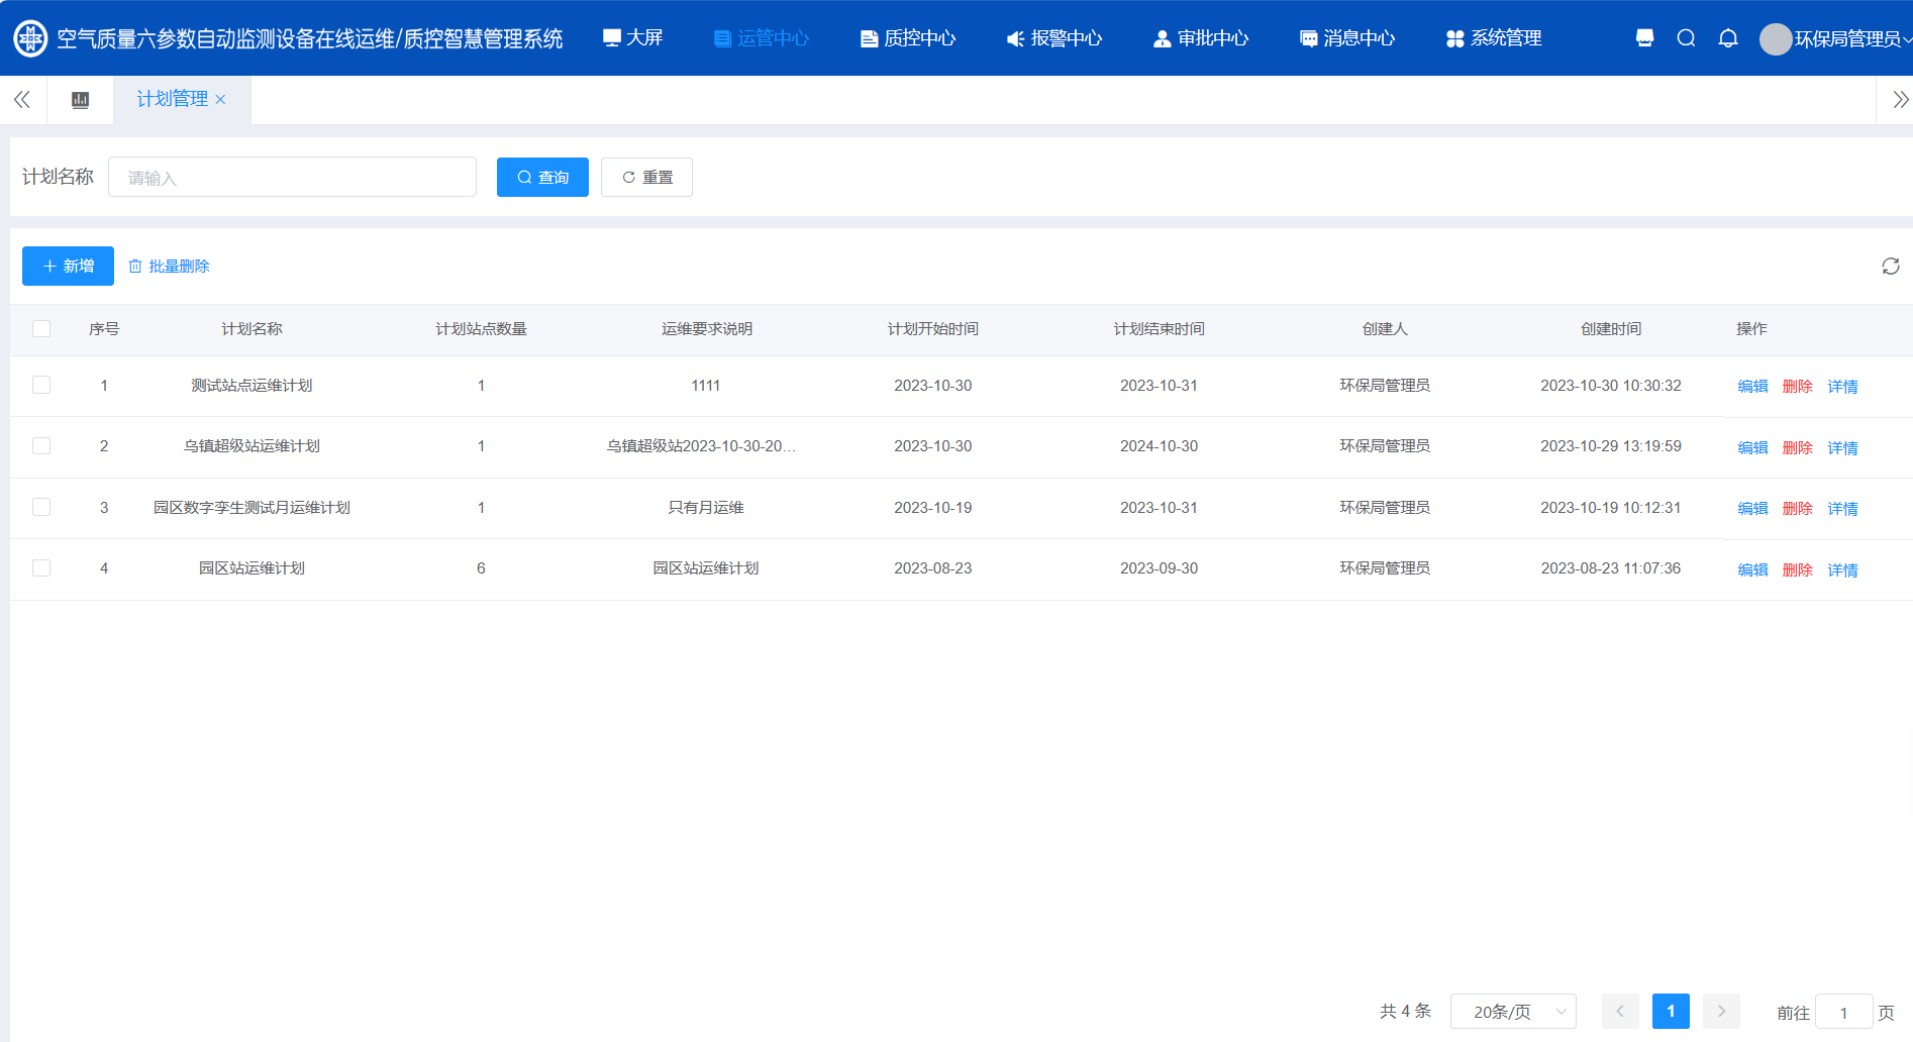Go to next page arrow
This screenshot has height=1042, width=1913.
(x=1721, y=1012)
